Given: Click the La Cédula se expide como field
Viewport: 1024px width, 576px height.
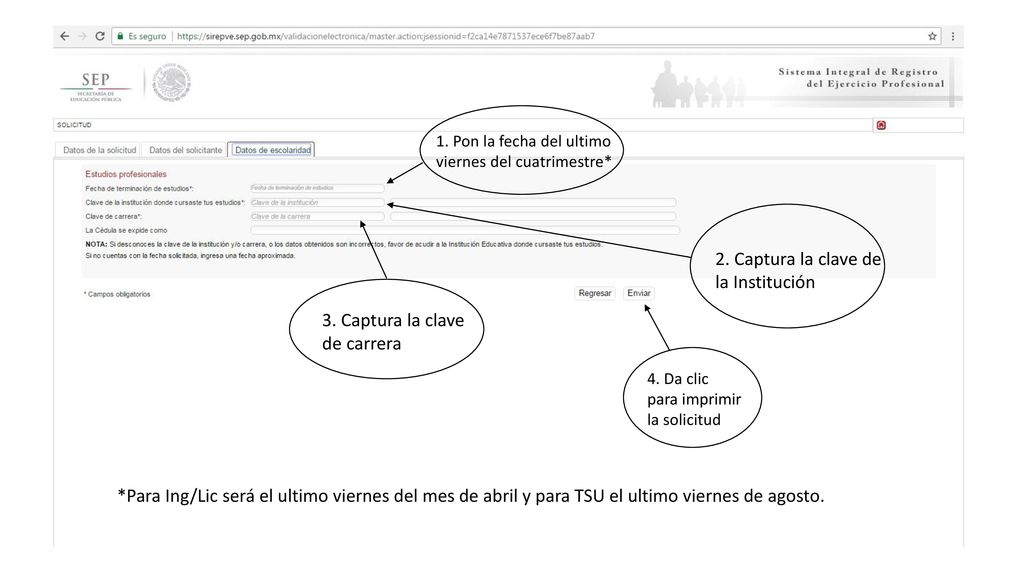Looking at the screenshot, I should [464, 230].
